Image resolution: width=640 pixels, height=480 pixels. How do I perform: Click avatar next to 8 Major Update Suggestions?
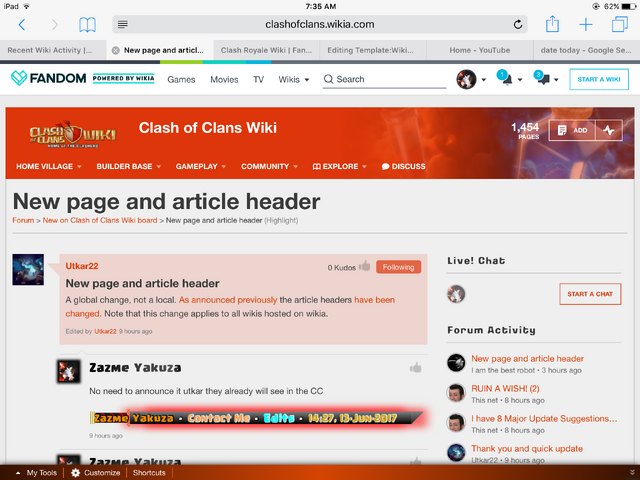456,423
